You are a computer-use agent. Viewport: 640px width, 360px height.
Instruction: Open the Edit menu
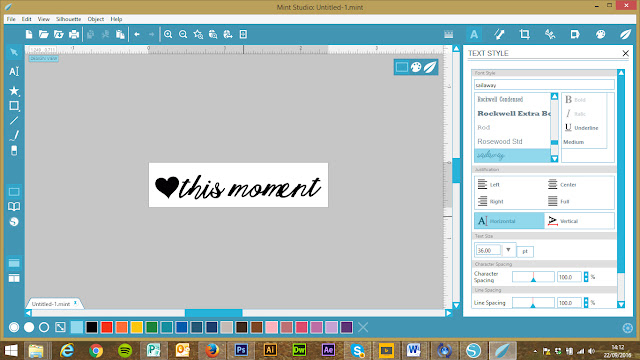pos(27,19)
